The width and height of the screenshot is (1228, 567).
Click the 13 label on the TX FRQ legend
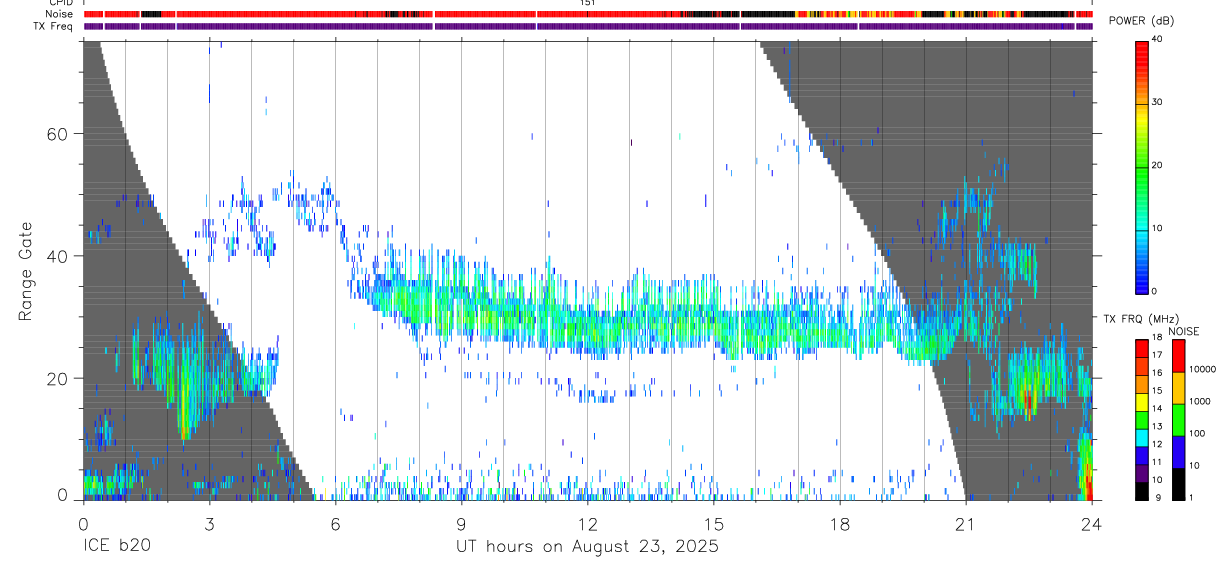tap(1157, 427)
